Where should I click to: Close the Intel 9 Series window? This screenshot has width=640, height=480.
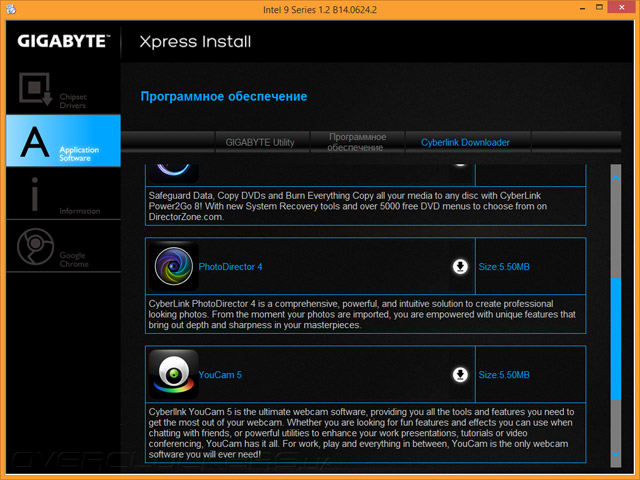pyautogui.click(x=622, y=7)
